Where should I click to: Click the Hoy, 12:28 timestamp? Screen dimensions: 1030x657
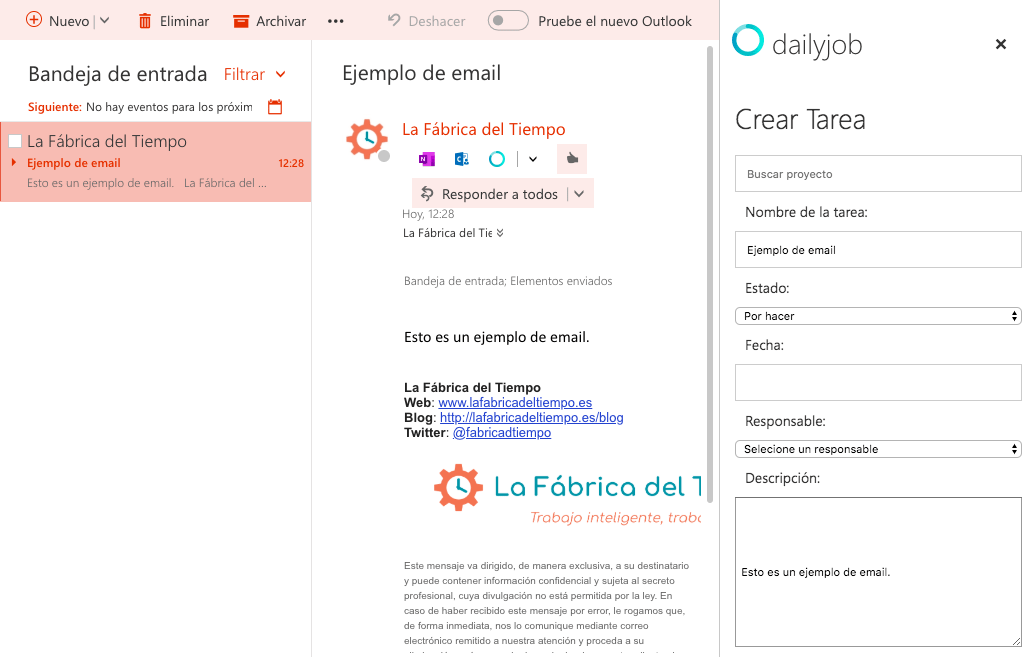point(428,214)
